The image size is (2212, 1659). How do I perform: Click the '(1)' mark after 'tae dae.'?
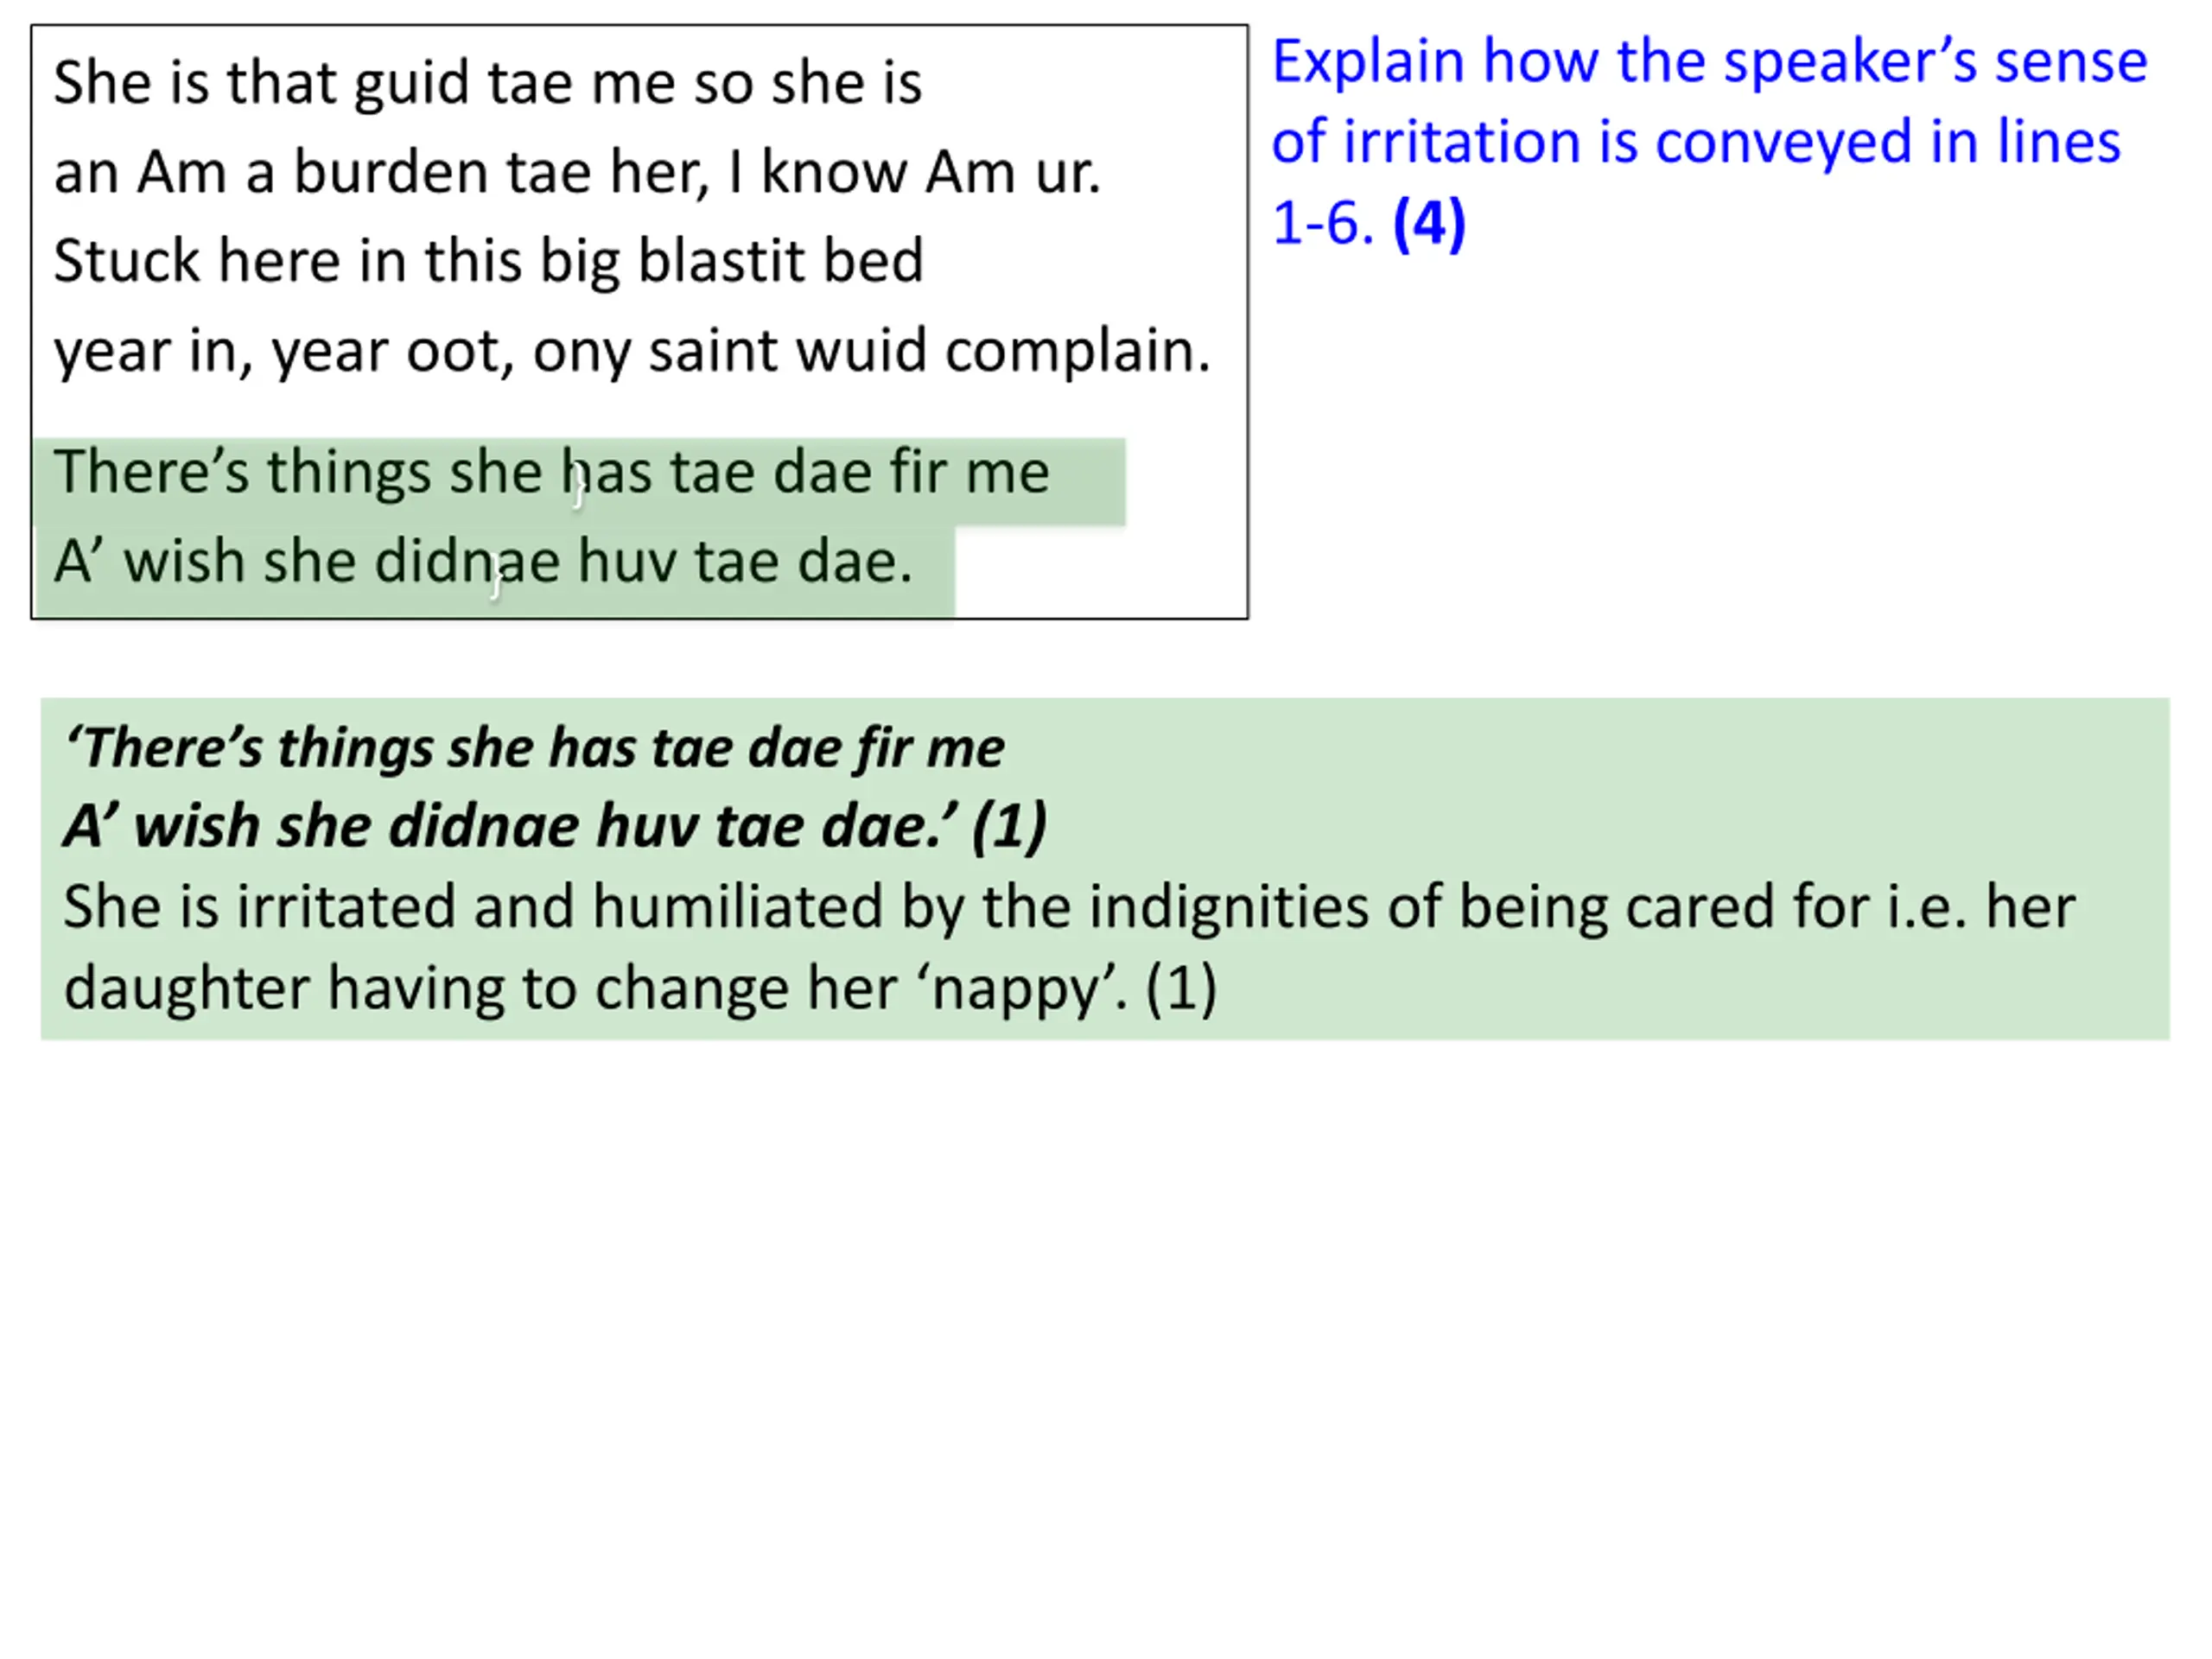pos(1010,827)
